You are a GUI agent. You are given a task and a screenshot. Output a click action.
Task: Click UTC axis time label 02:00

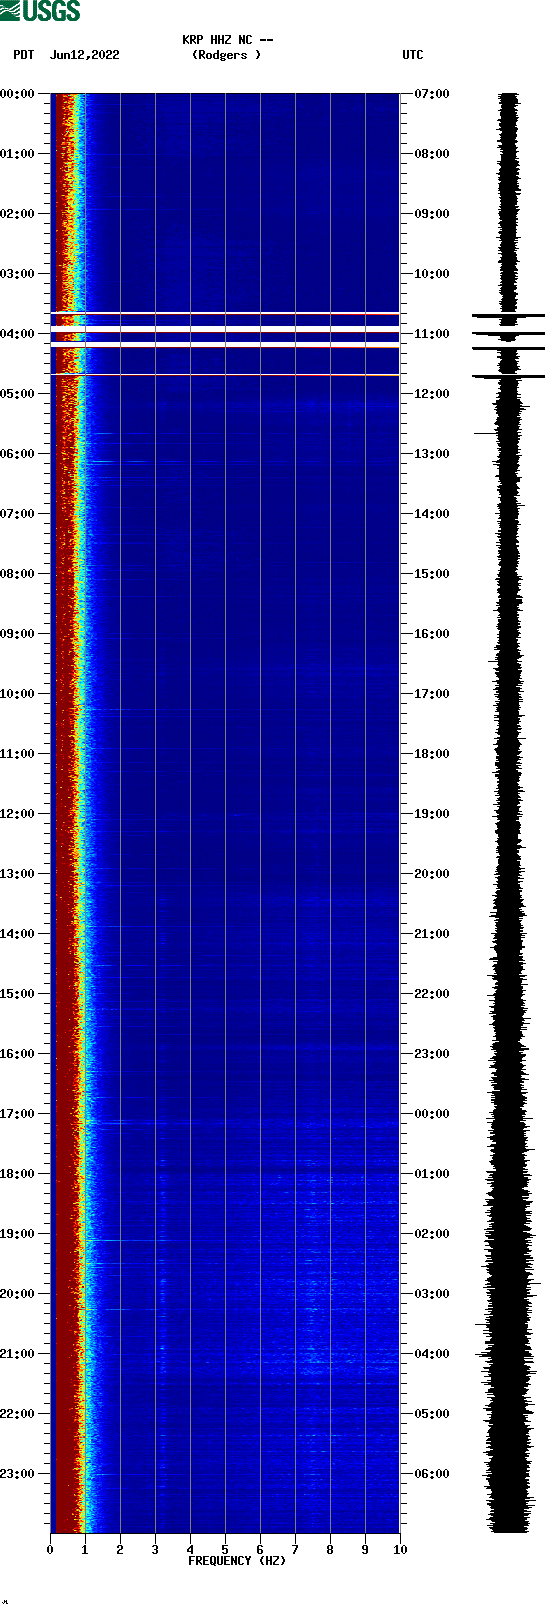[x=432, y=1234]
